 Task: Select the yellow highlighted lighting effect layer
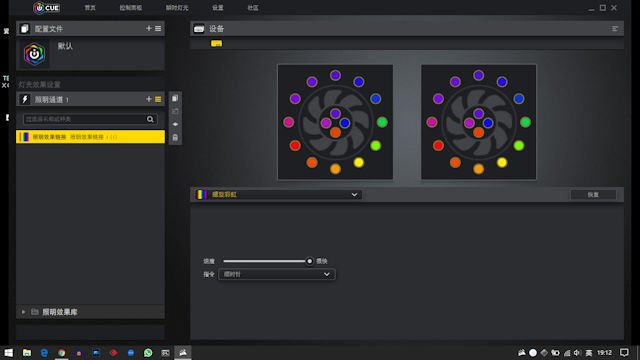pyautogui.click(x=90, y=137)
